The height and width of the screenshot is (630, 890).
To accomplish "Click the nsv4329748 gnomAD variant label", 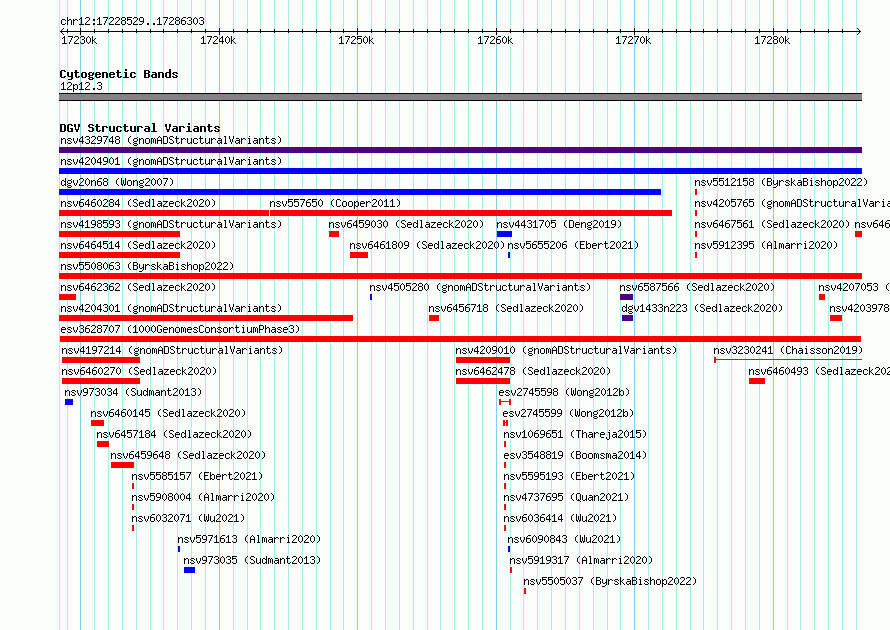I will [x=171, y=140].
